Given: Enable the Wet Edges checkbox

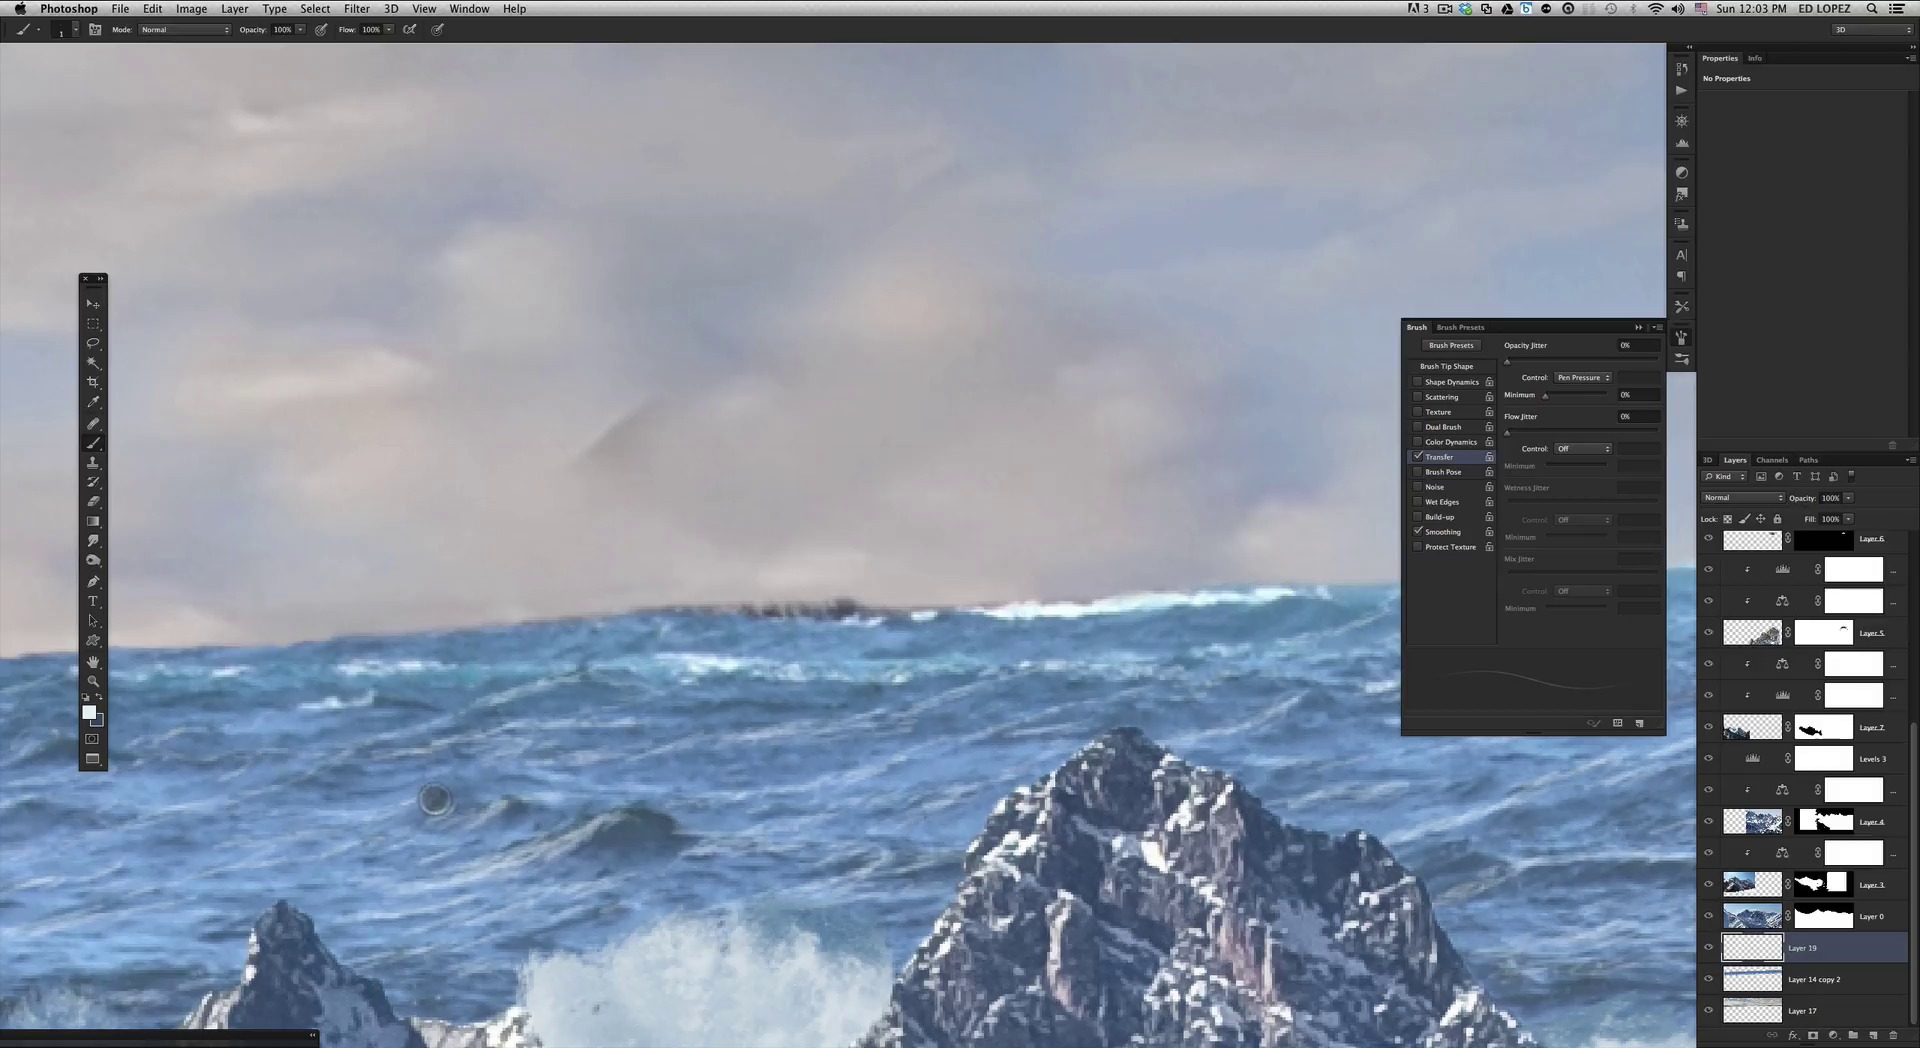Looking at the screenshot, I should (x=1417, y=502).
